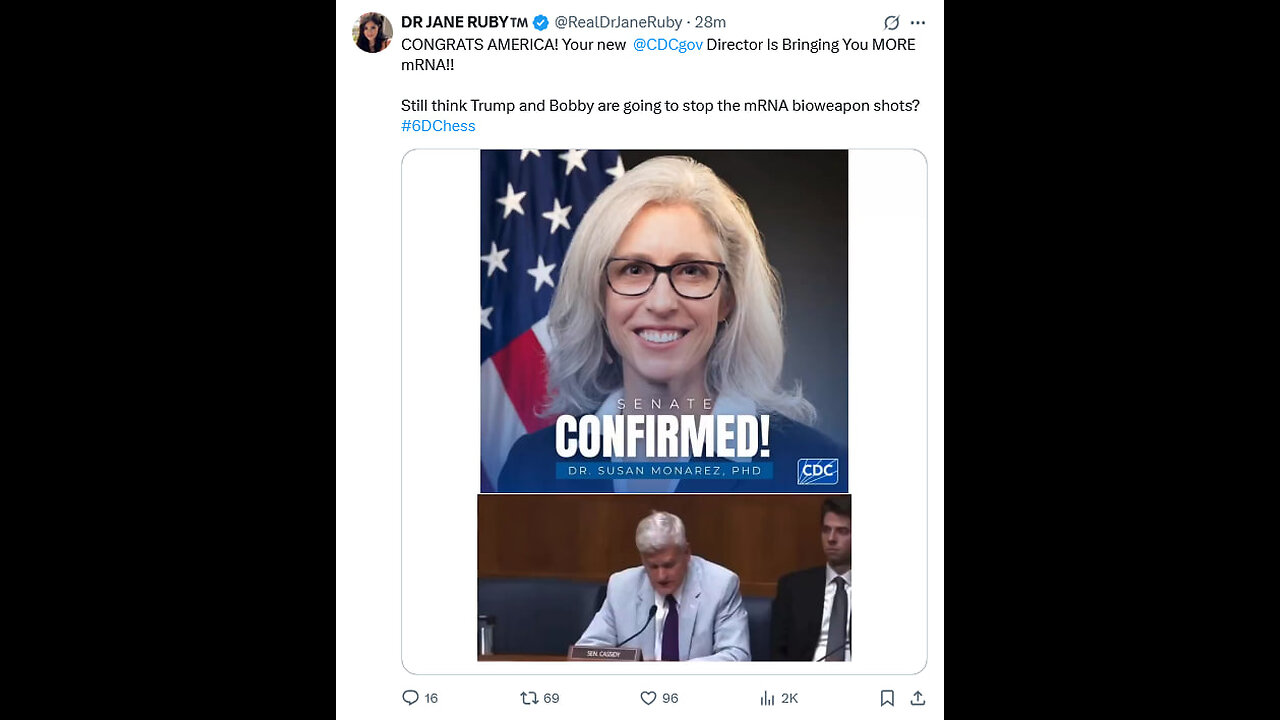Open the Sen. Cassidy hearing image
The width and height of the screenshot is (1280, 720).
(x=664, y=578)
